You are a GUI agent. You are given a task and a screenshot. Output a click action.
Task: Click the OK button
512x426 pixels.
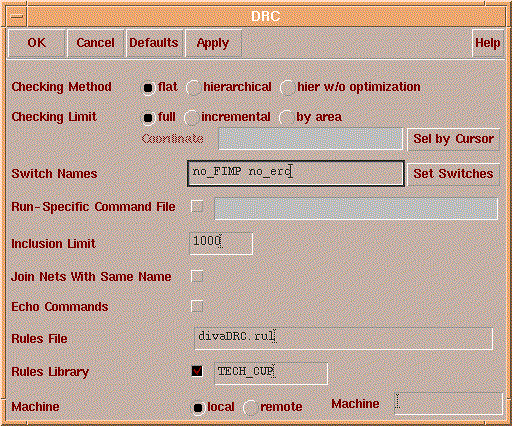click(x=36, y=43)
